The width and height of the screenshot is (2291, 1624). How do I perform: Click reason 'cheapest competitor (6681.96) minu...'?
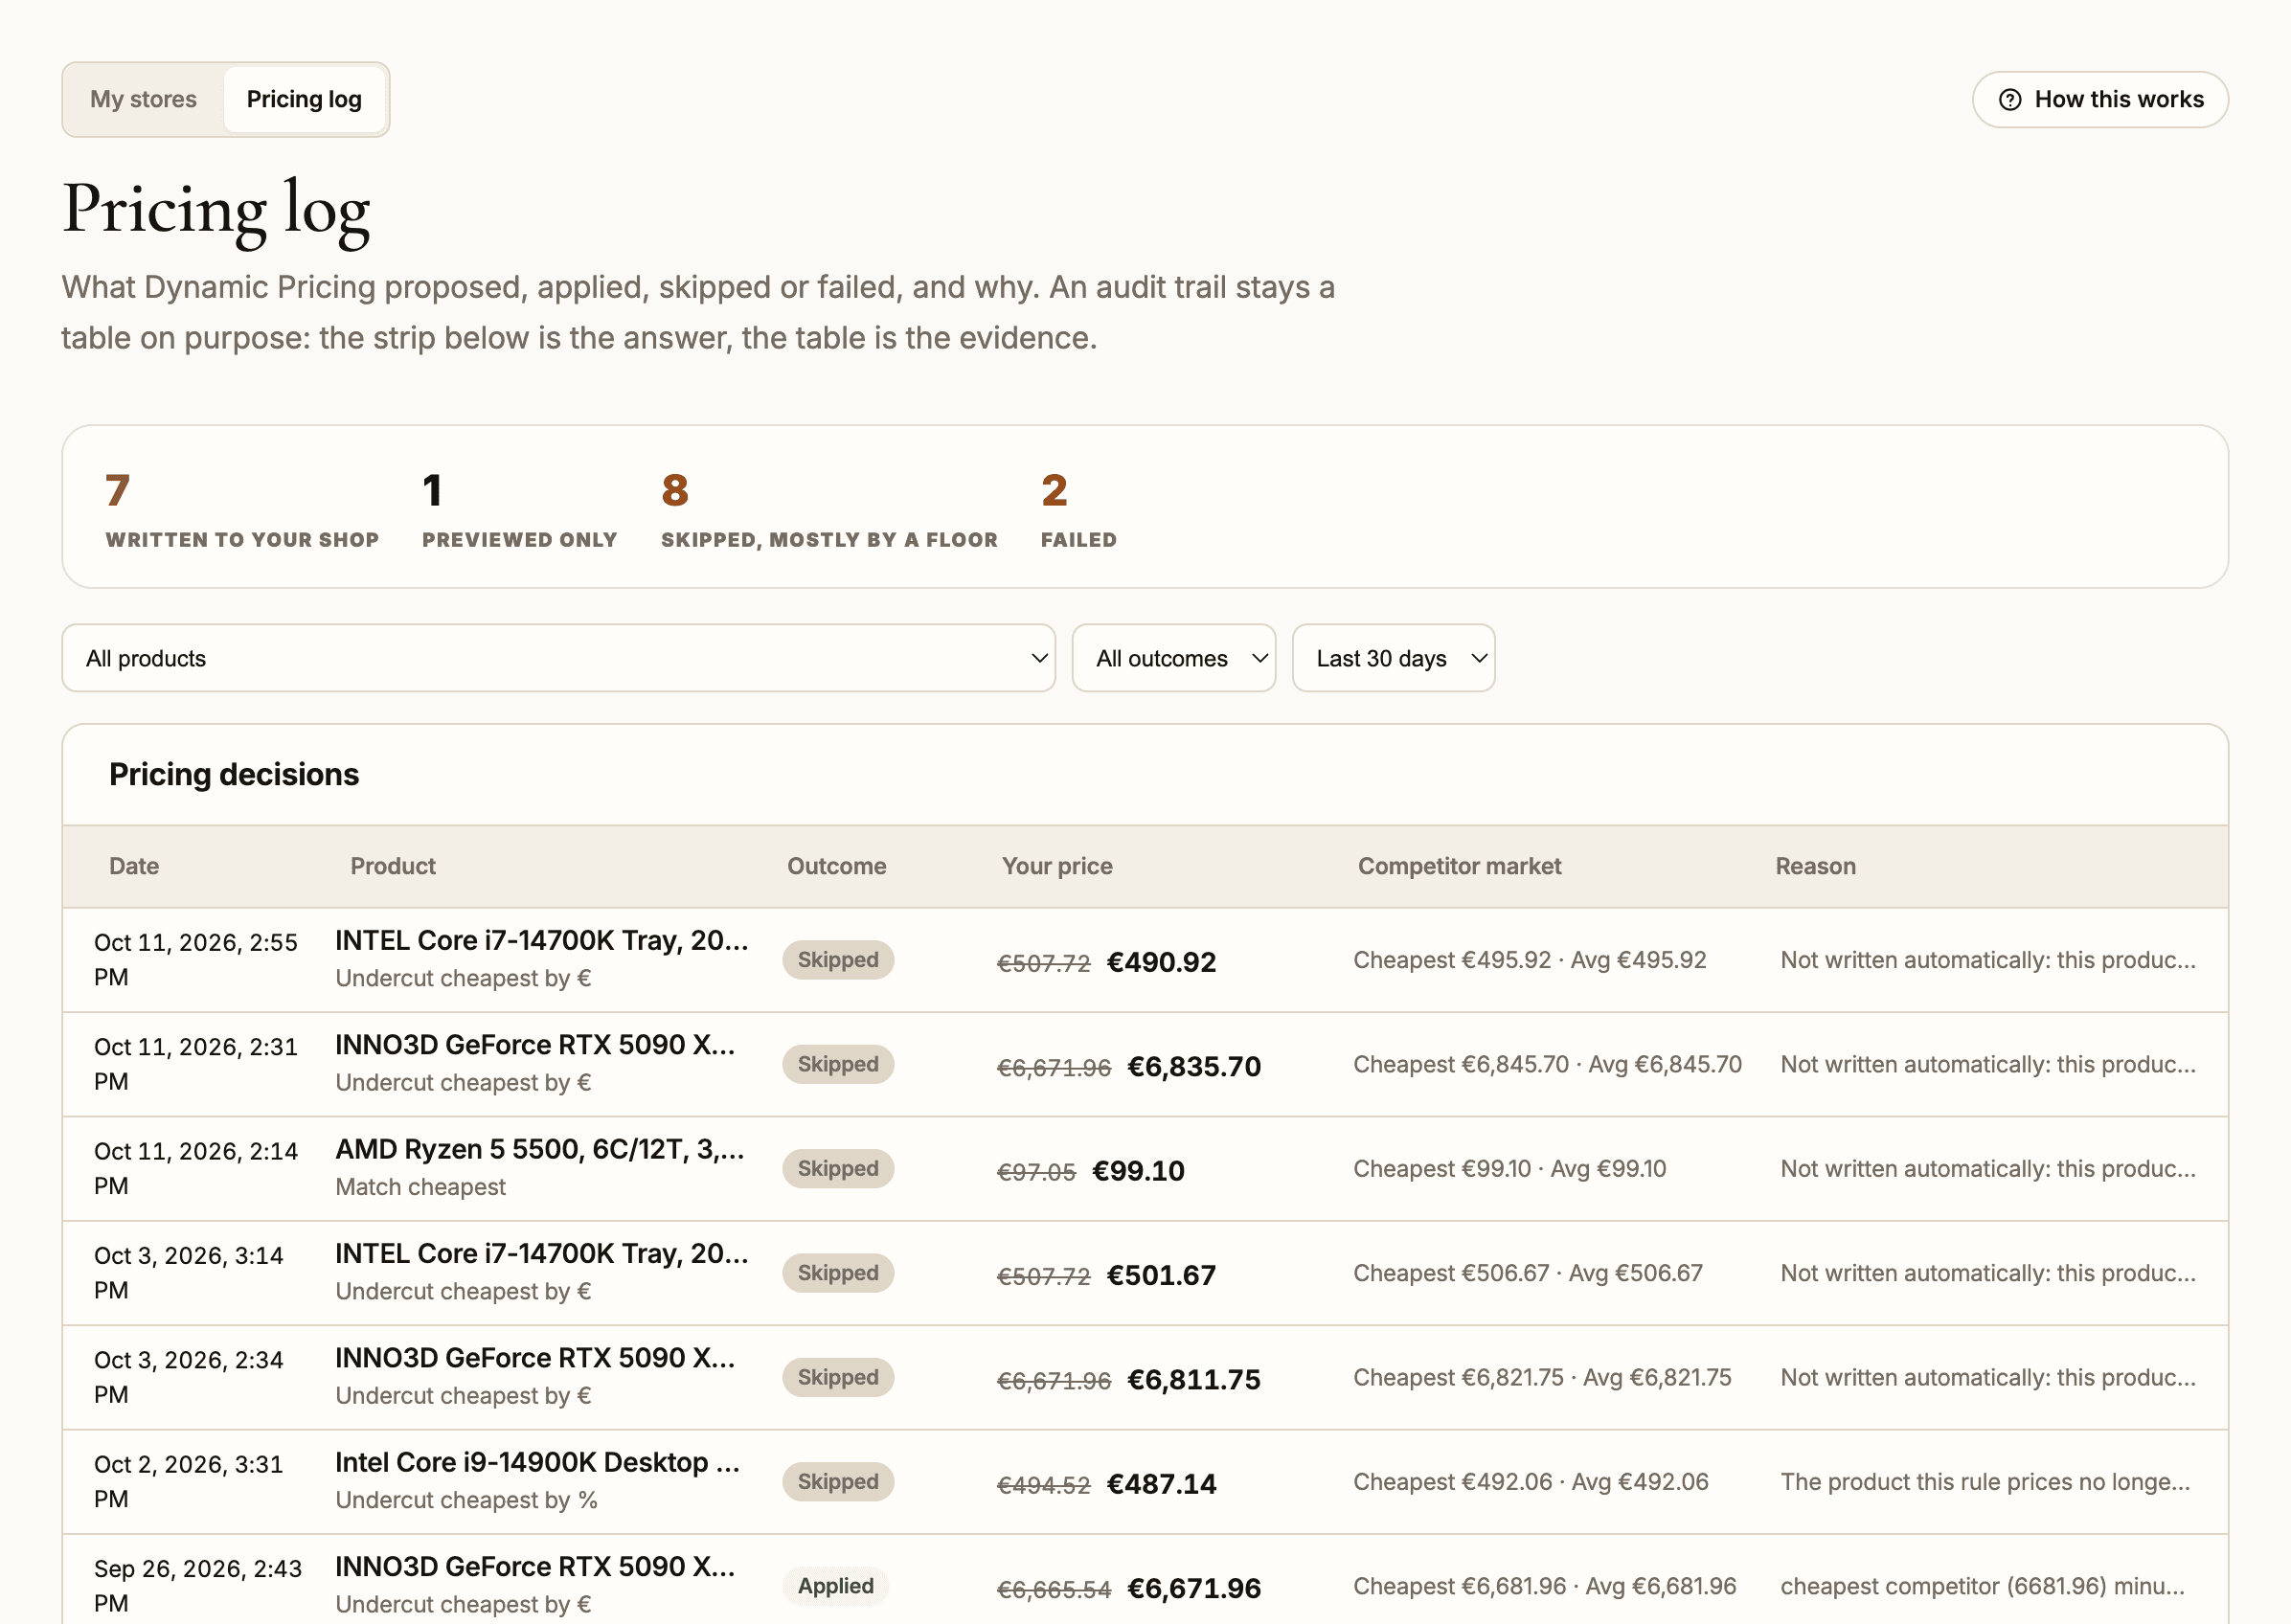1982,1586
